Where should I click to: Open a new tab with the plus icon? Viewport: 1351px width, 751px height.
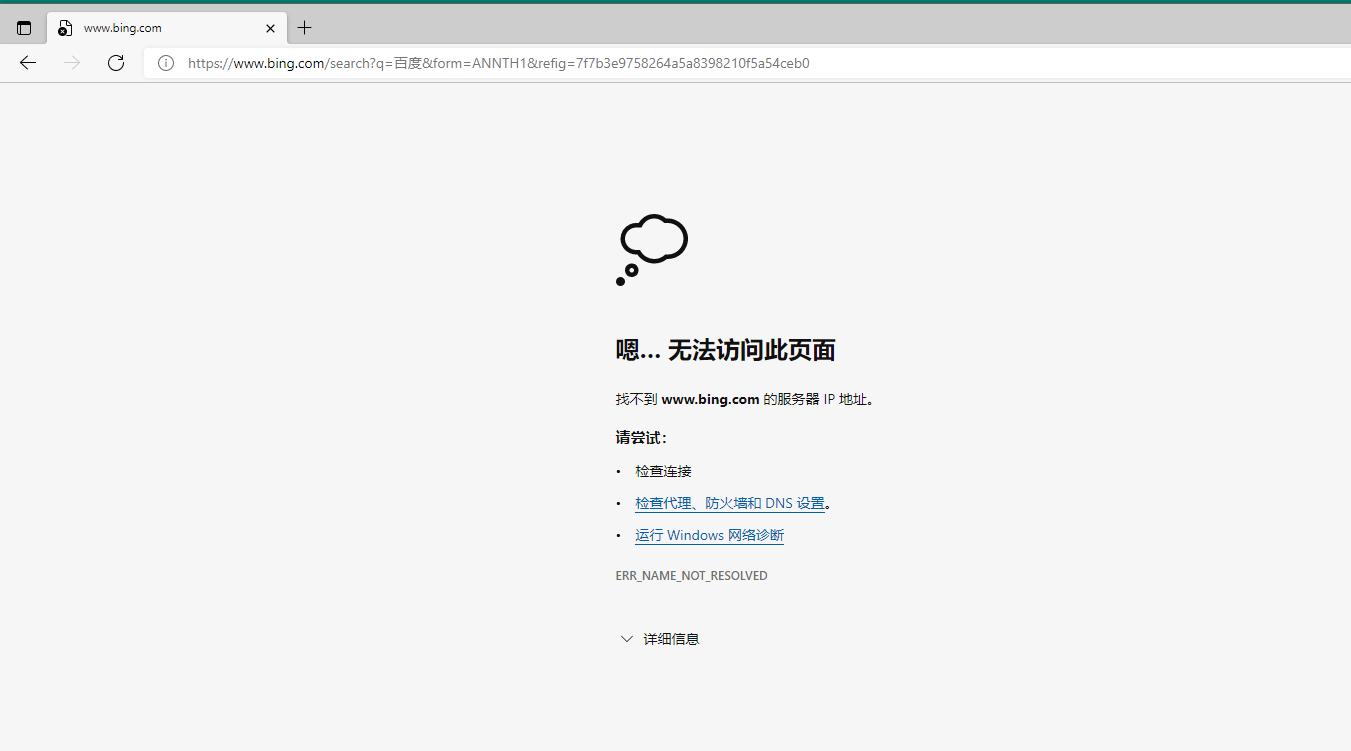click(x=304, y=27)
